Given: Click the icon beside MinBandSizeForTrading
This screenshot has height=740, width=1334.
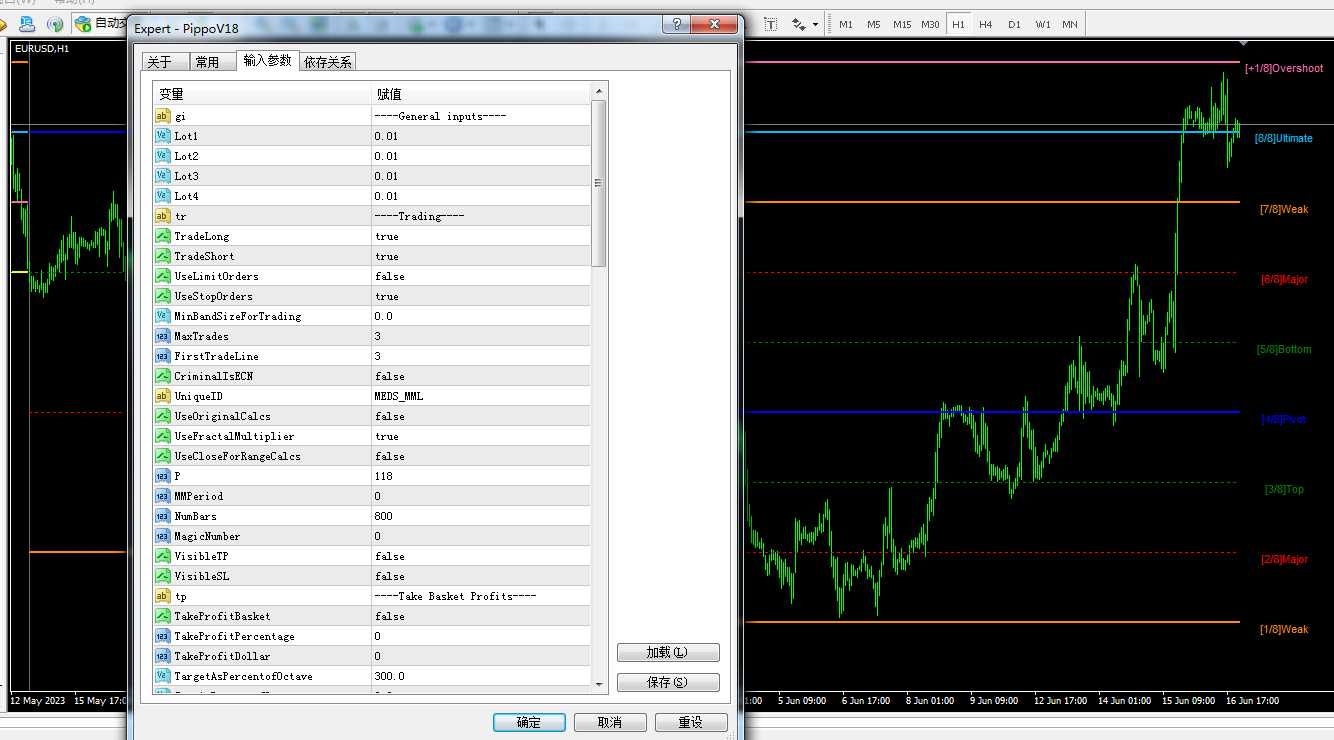Looking at the screenshot, I should (162, 316).
